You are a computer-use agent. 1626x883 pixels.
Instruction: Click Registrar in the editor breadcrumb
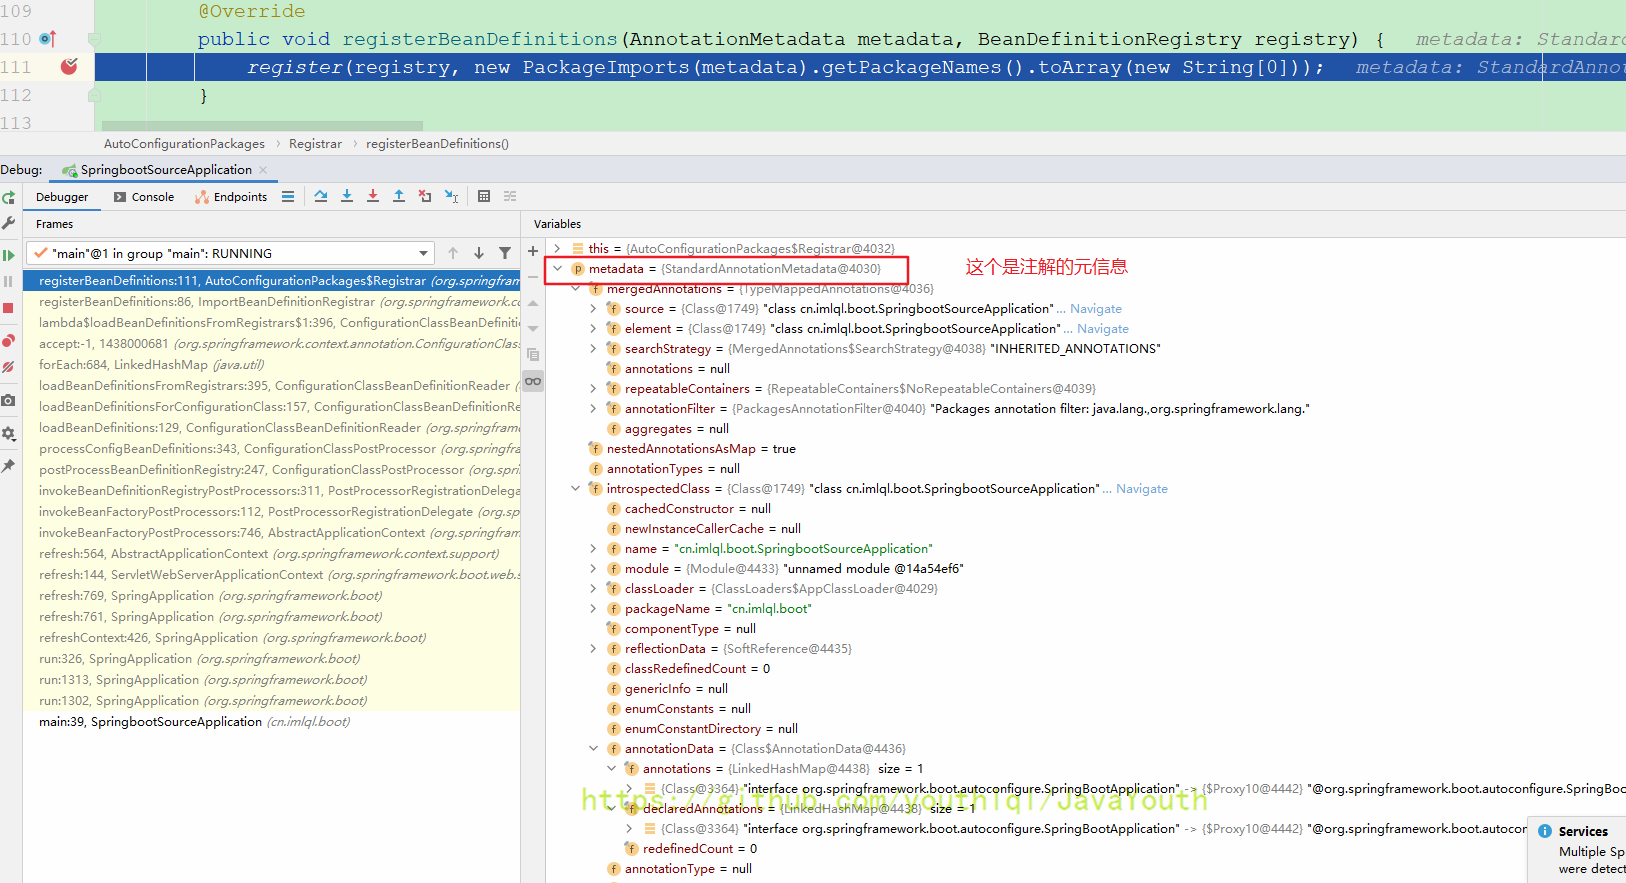(x=315, y=144)
